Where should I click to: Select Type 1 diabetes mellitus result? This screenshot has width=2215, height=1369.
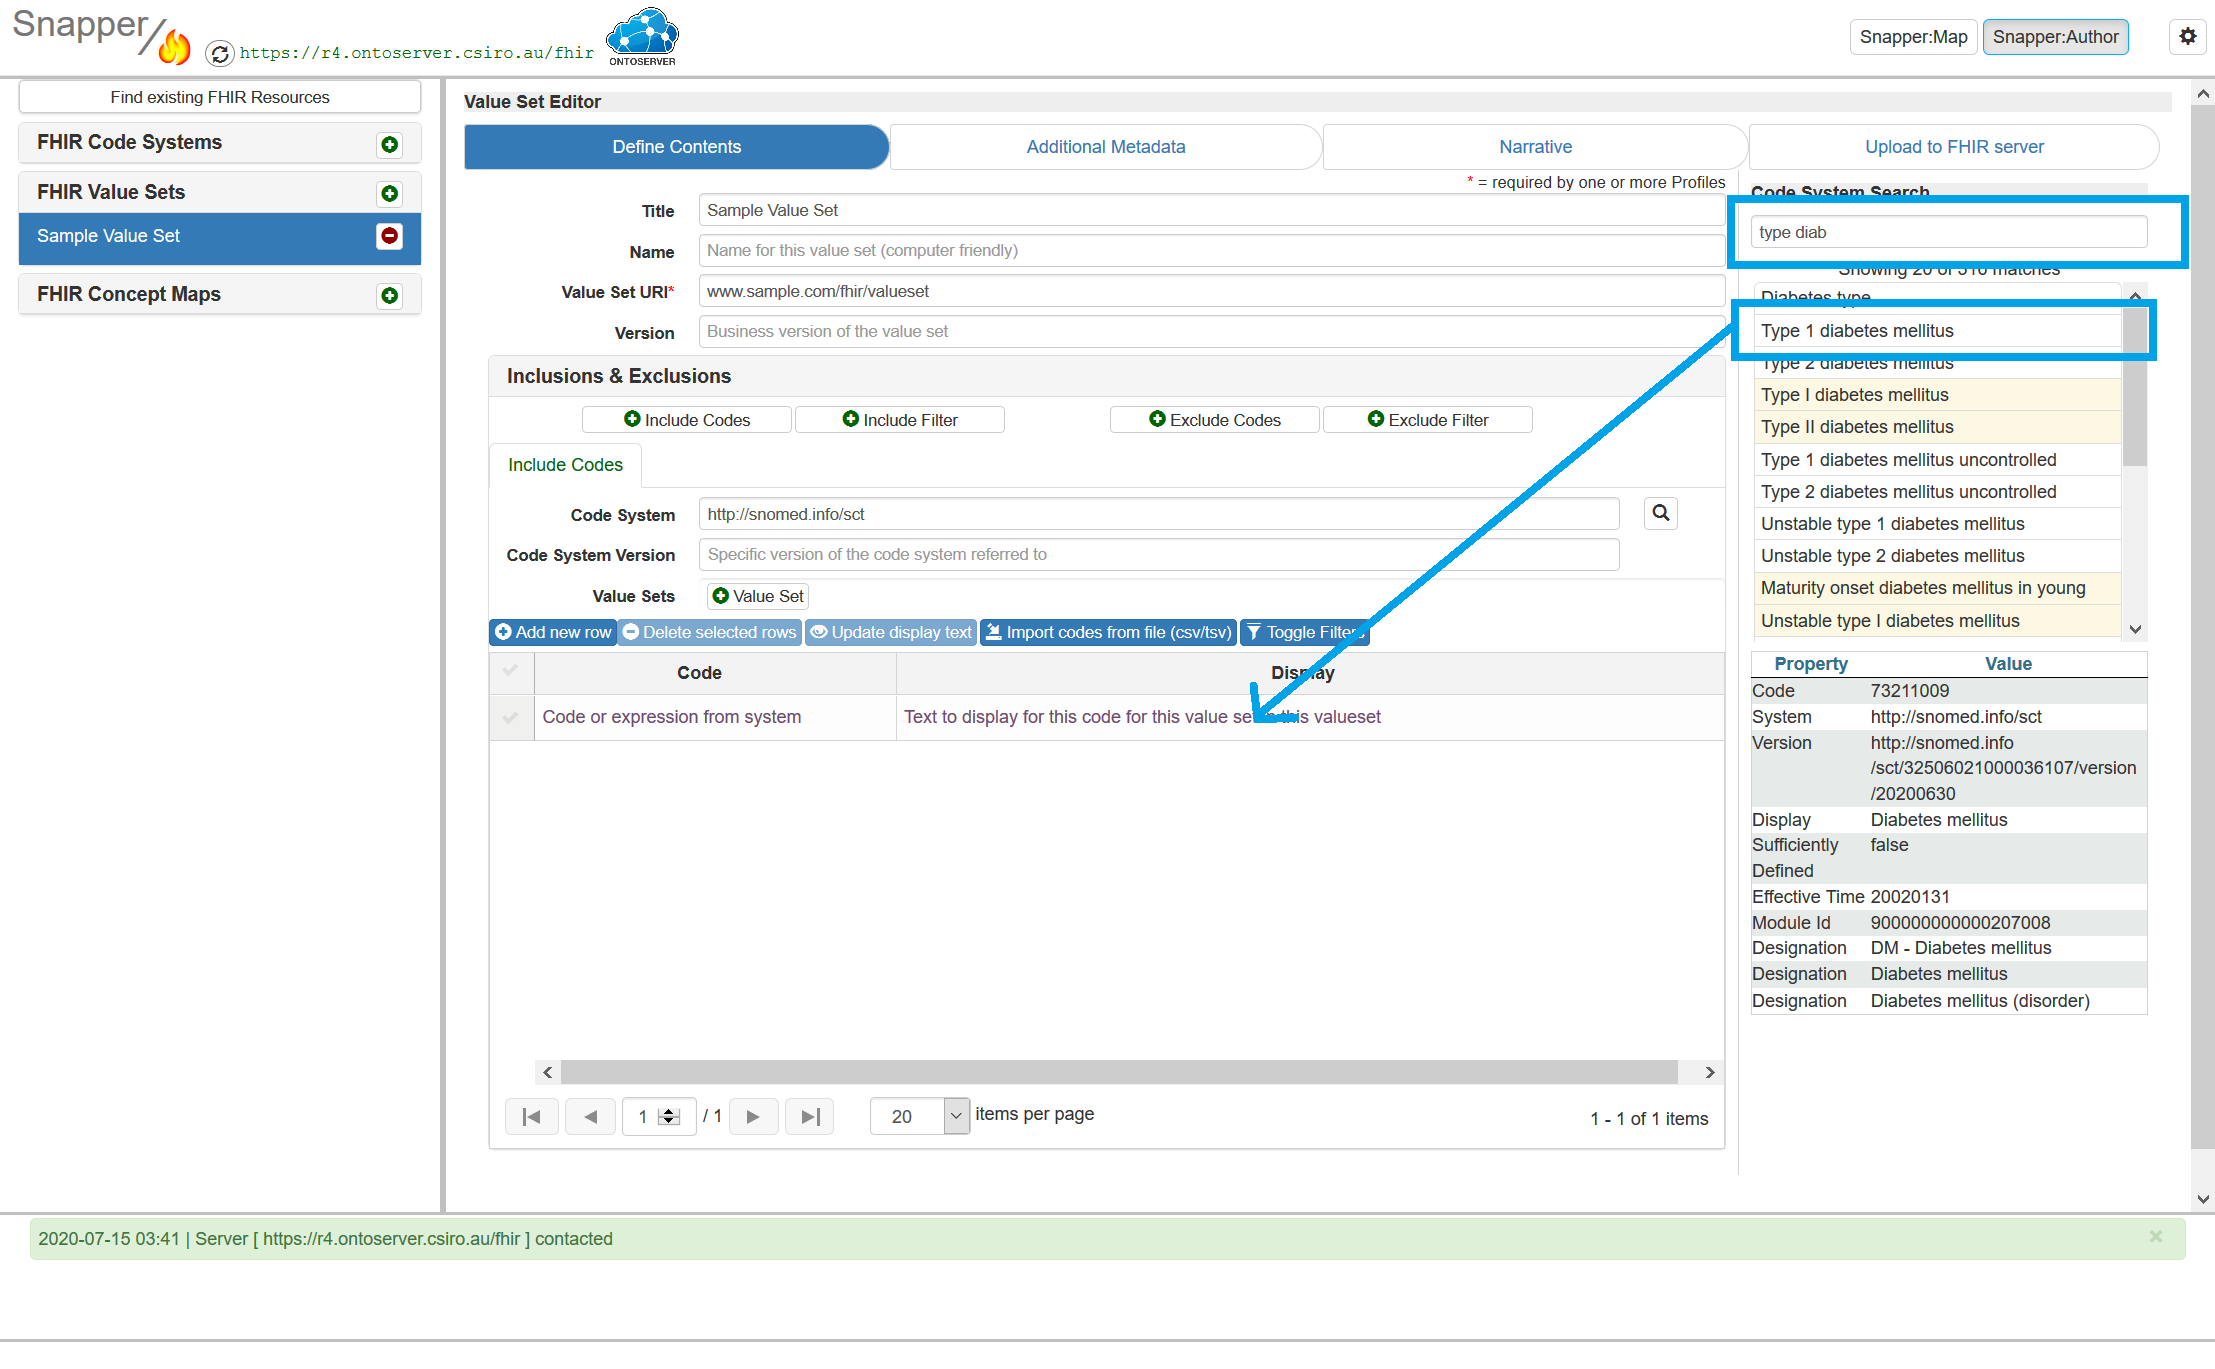point(1938,331)
